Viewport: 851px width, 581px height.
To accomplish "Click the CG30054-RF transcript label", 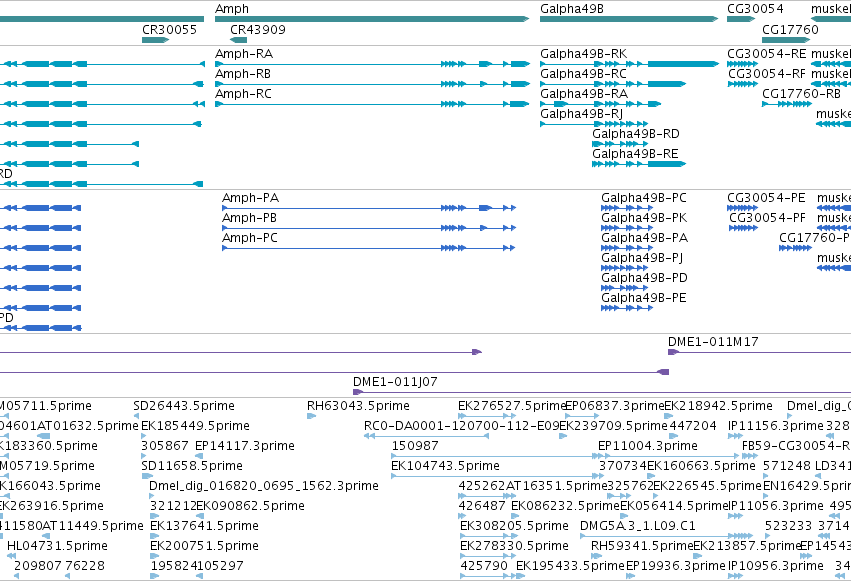I will (767, 74).
